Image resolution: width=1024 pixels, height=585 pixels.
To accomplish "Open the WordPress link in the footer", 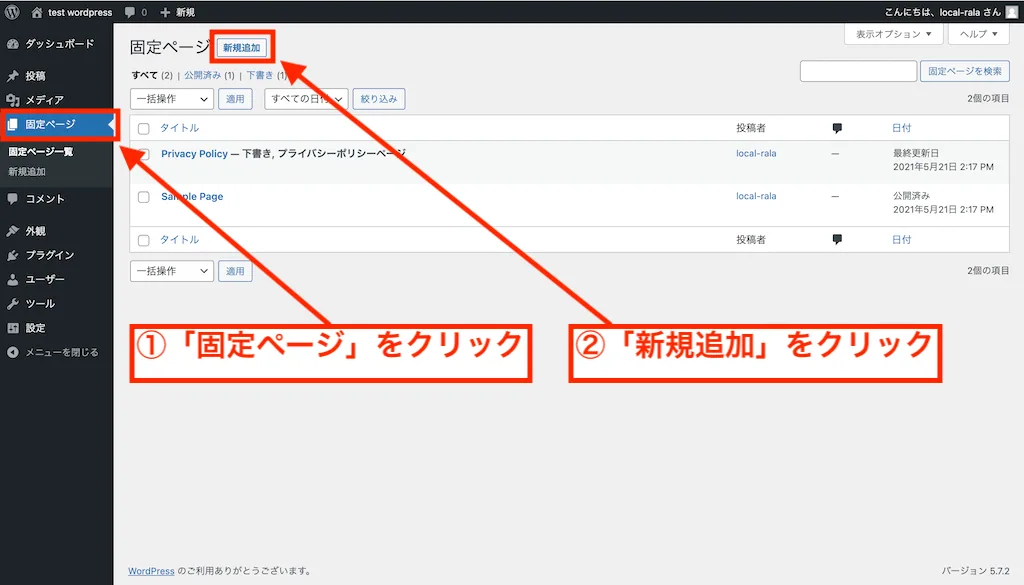I will point(151,571).
